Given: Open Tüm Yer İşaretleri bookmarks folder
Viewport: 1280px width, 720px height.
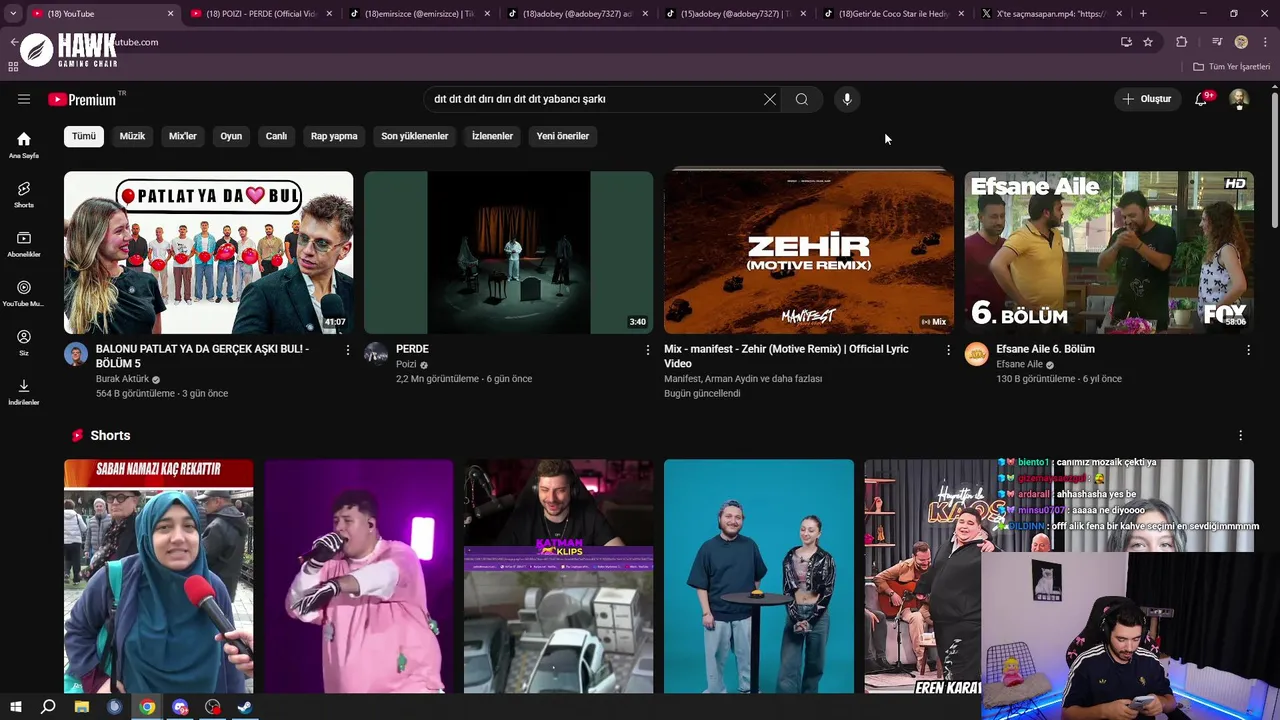Looking at the screenshot, I should click(1232, 67).
